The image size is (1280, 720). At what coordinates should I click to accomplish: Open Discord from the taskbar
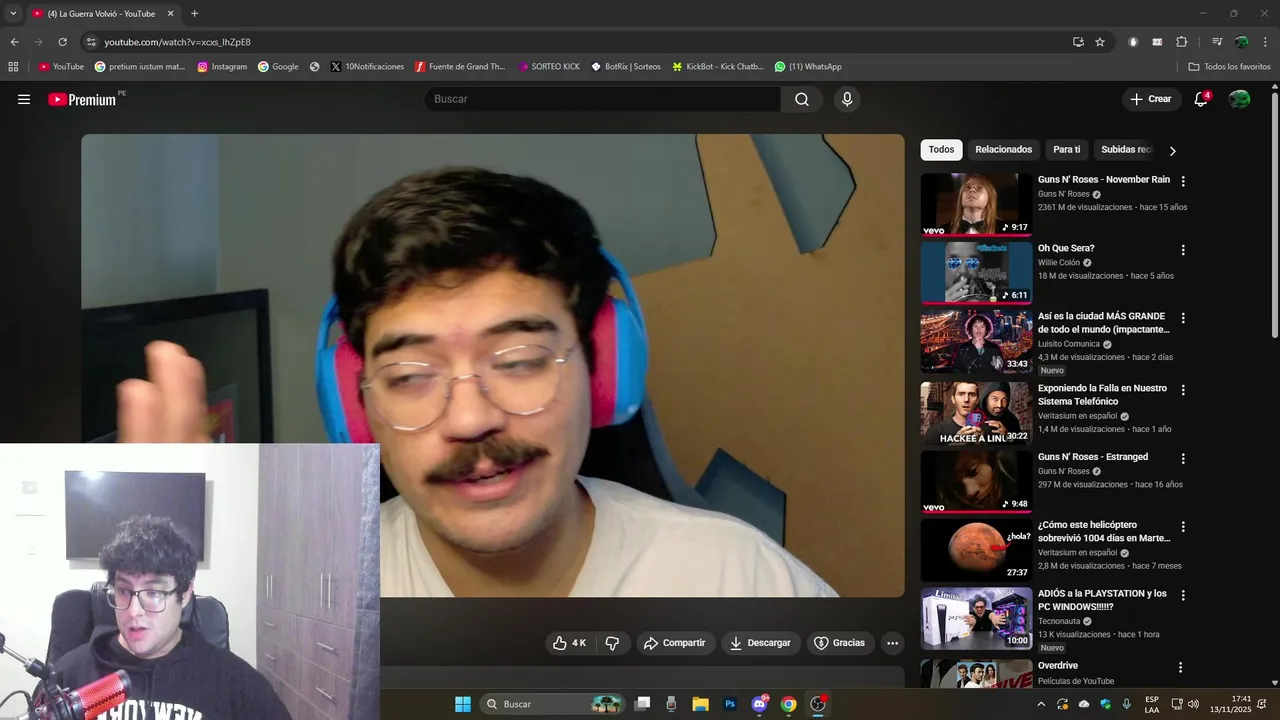click(759, 704)
